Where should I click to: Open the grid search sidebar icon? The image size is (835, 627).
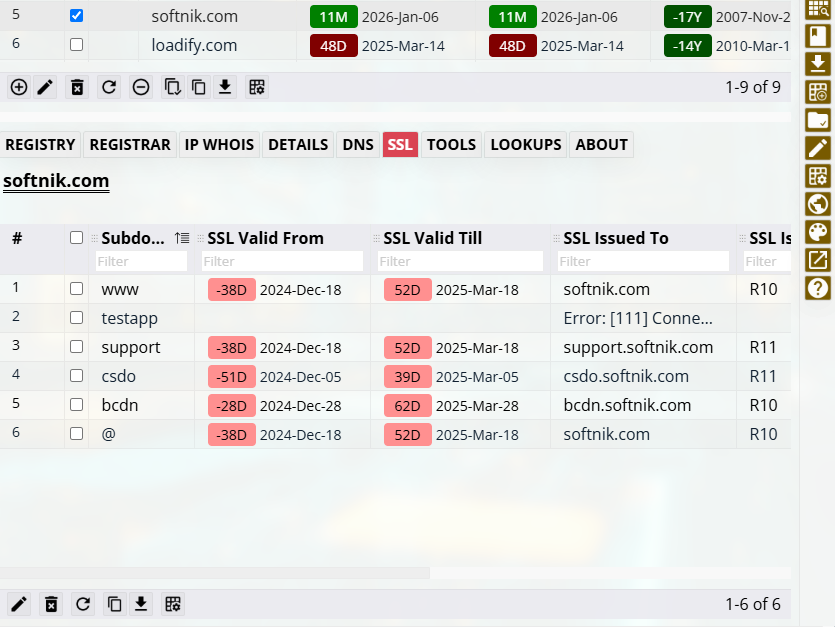pyautogui.click(x=818, y=9)
